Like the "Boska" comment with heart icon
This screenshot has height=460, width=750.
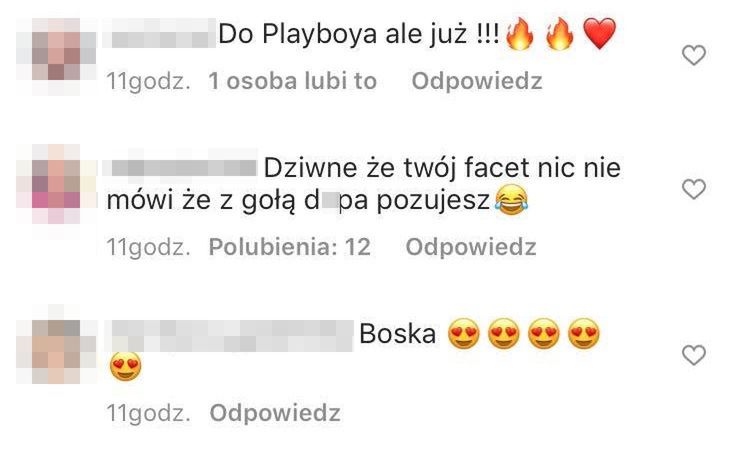coord(694,355)
